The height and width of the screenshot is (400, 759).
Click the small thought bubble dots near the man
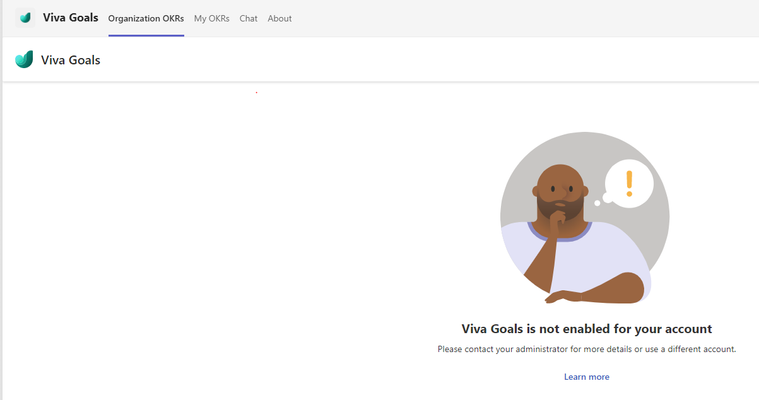(603, 200)
